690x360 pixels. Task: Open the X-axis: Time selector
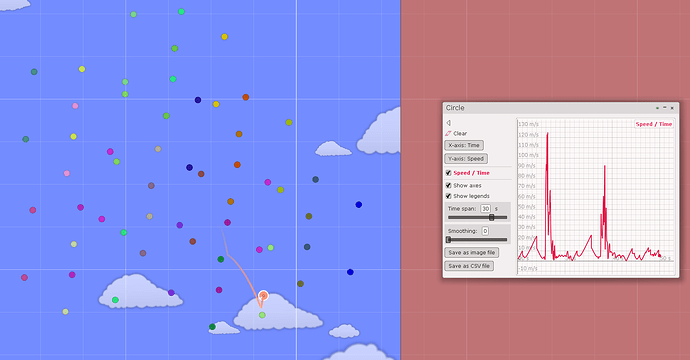coord(464,145)
